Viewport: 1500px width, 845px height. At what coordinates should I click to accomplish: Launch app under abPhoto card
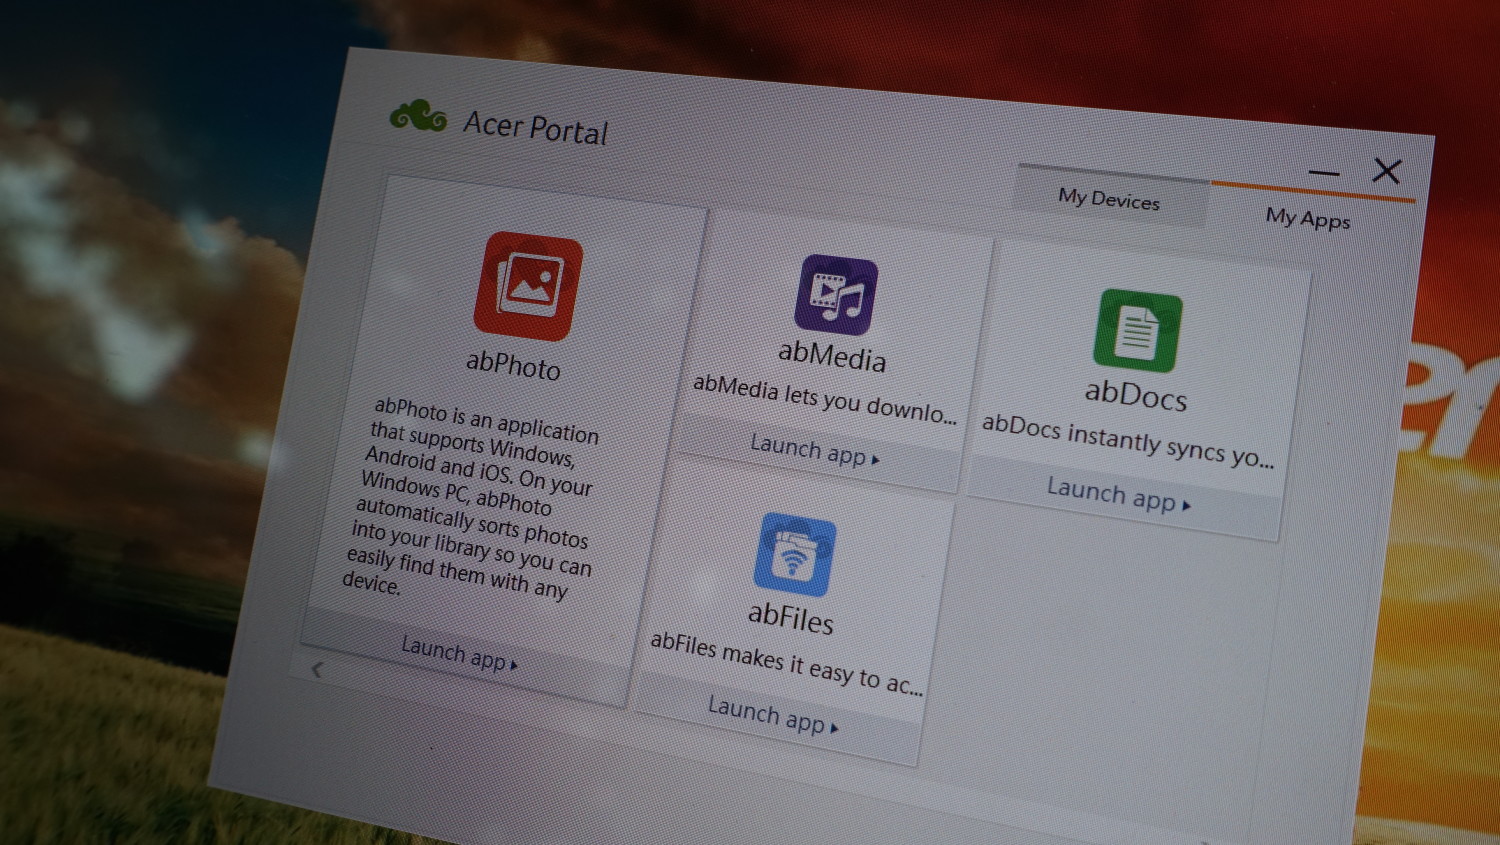[459, 653]
